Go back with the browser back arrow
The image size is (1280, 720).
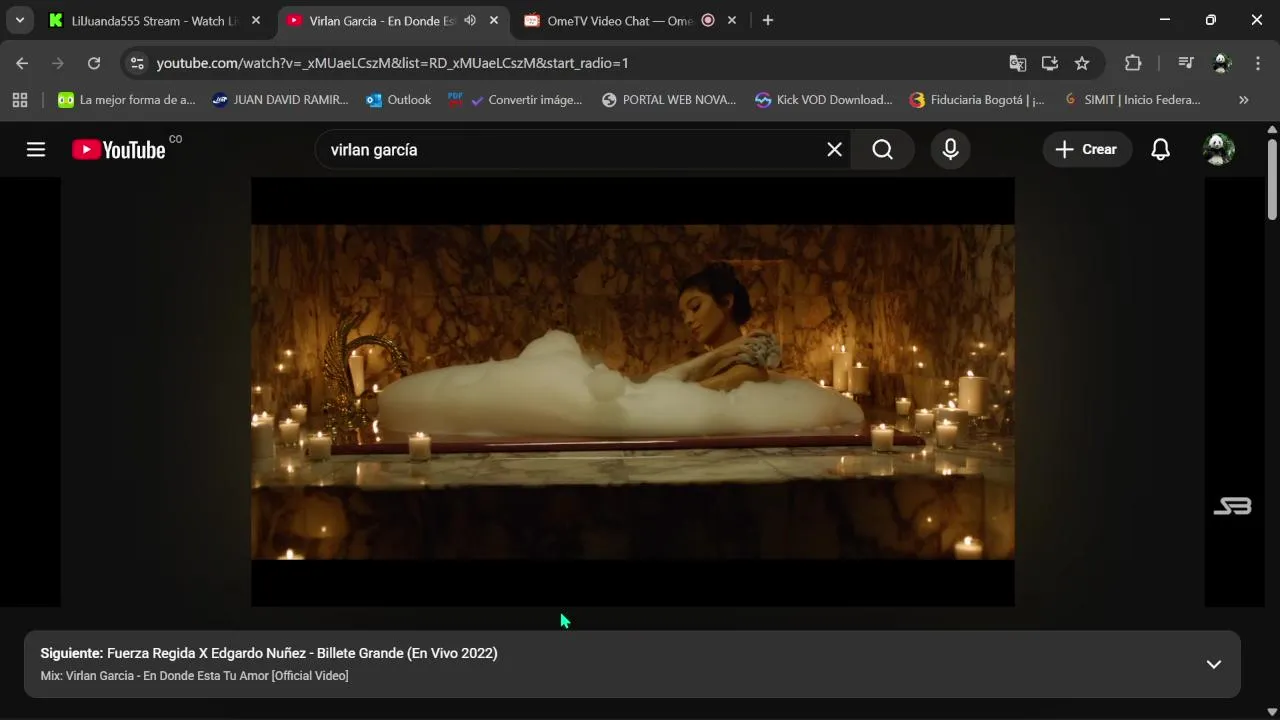22,63
